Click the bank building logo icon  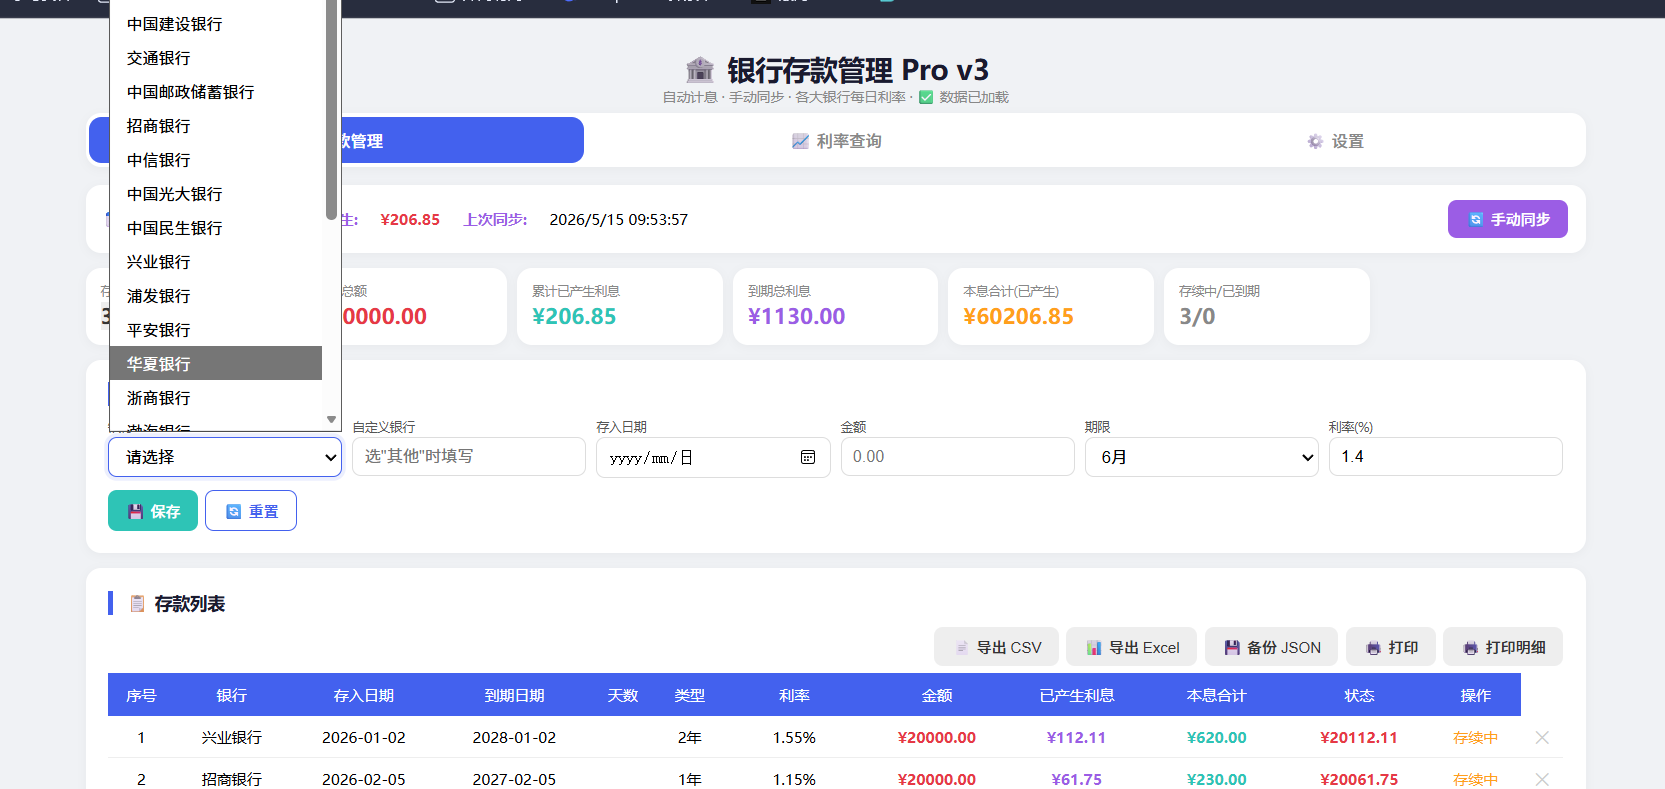[x=700, y=69]
